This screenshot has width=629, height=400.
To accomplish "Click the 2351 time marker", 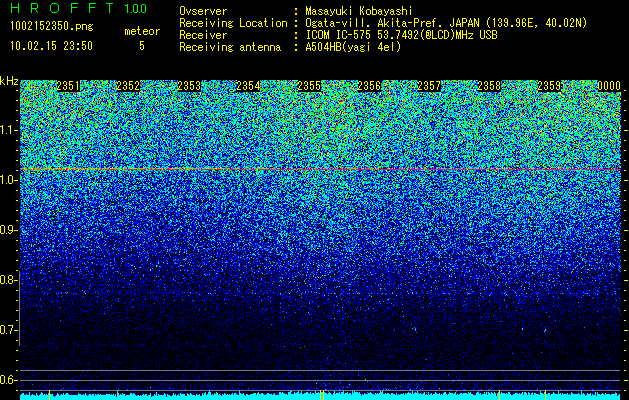I will [x=68, y=86].
